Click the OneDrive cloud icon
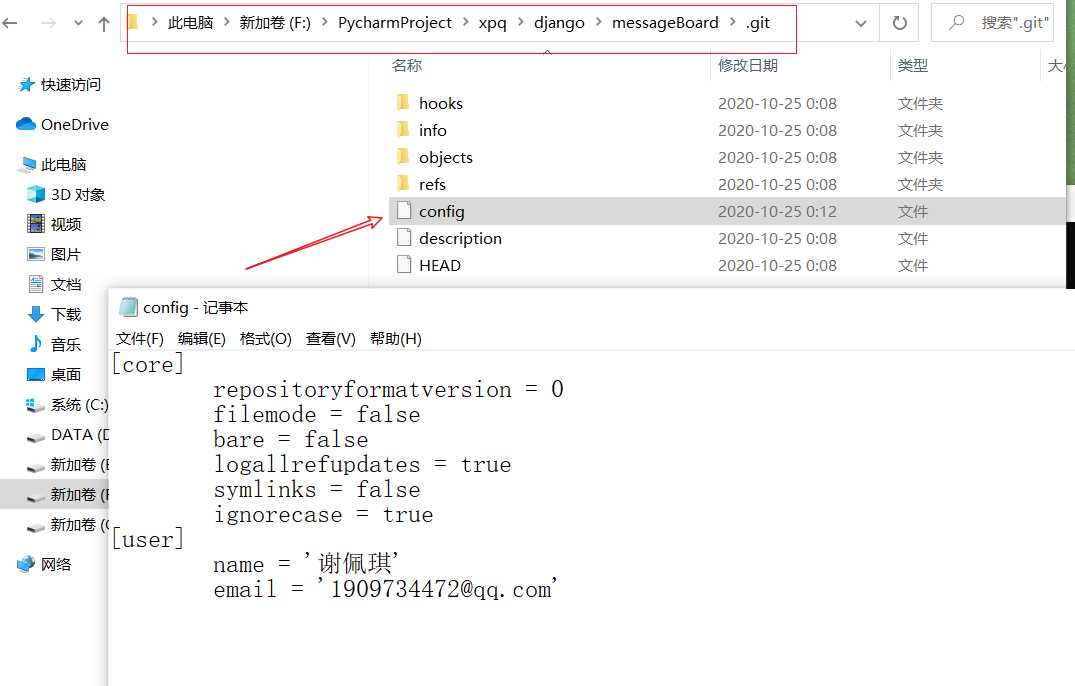1075x686 pixels. click(26, 124)
